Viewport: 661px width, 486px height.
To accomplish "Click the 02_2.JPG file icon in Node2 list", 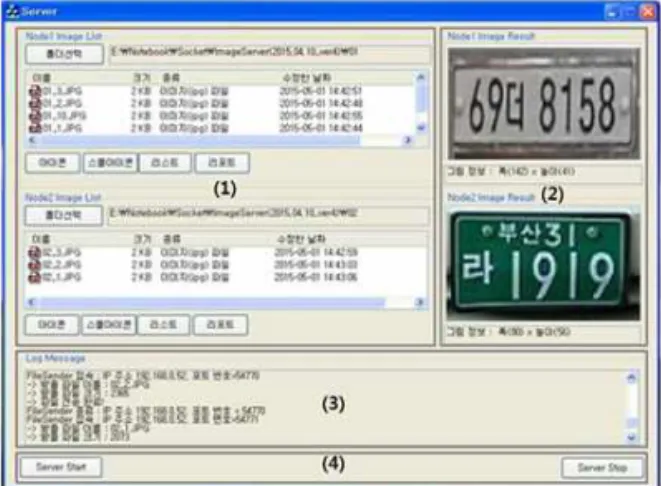I will click(x=34, y=265).
